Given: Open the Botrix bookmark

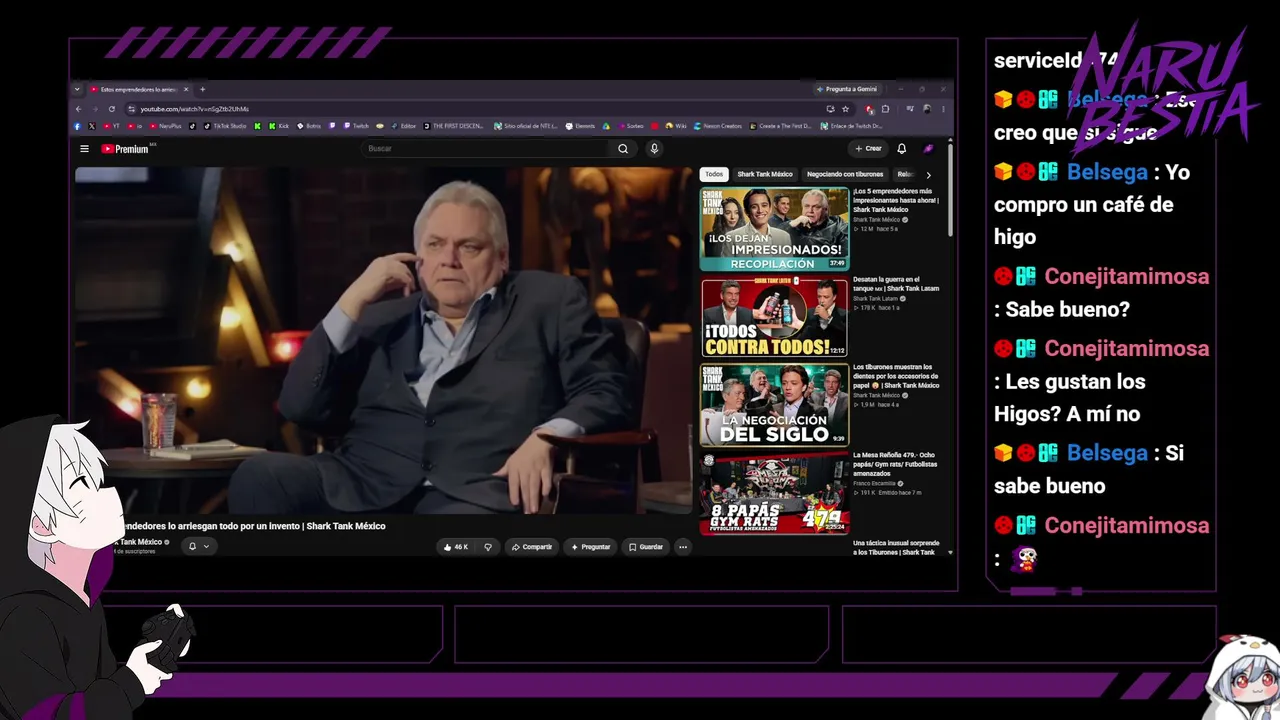Looking at the screenshot, I should [309, 126].
